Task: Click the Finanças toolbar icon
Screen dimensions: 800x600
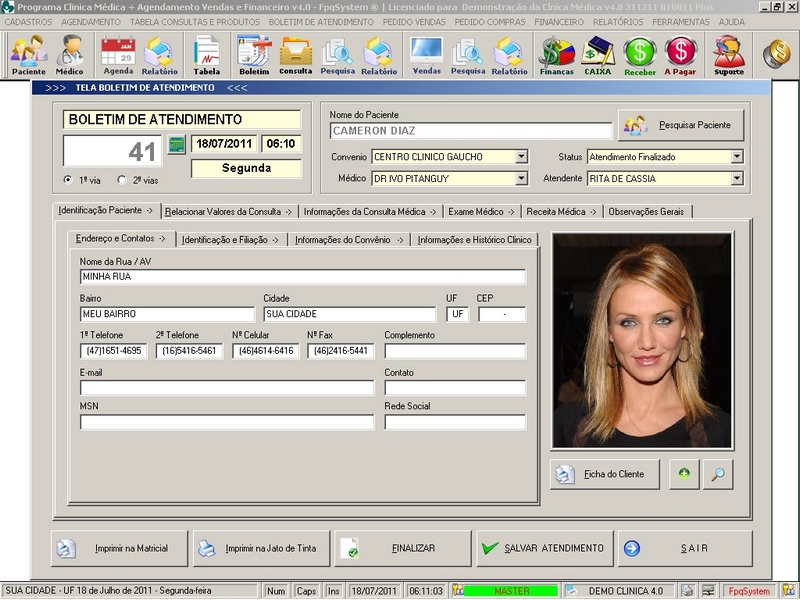Action: [557, 54]
